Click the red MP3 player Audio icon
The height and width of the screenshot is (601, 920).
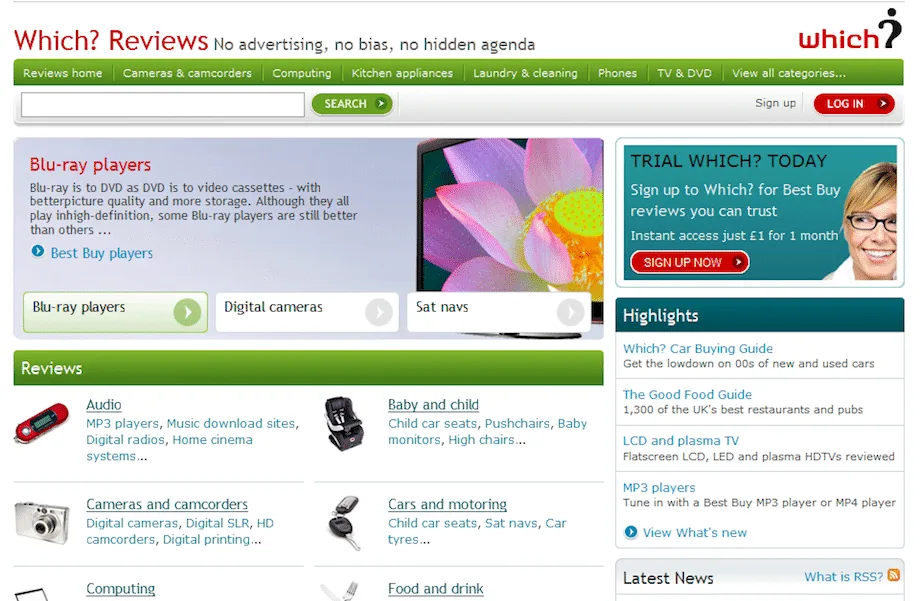(42, 423)
